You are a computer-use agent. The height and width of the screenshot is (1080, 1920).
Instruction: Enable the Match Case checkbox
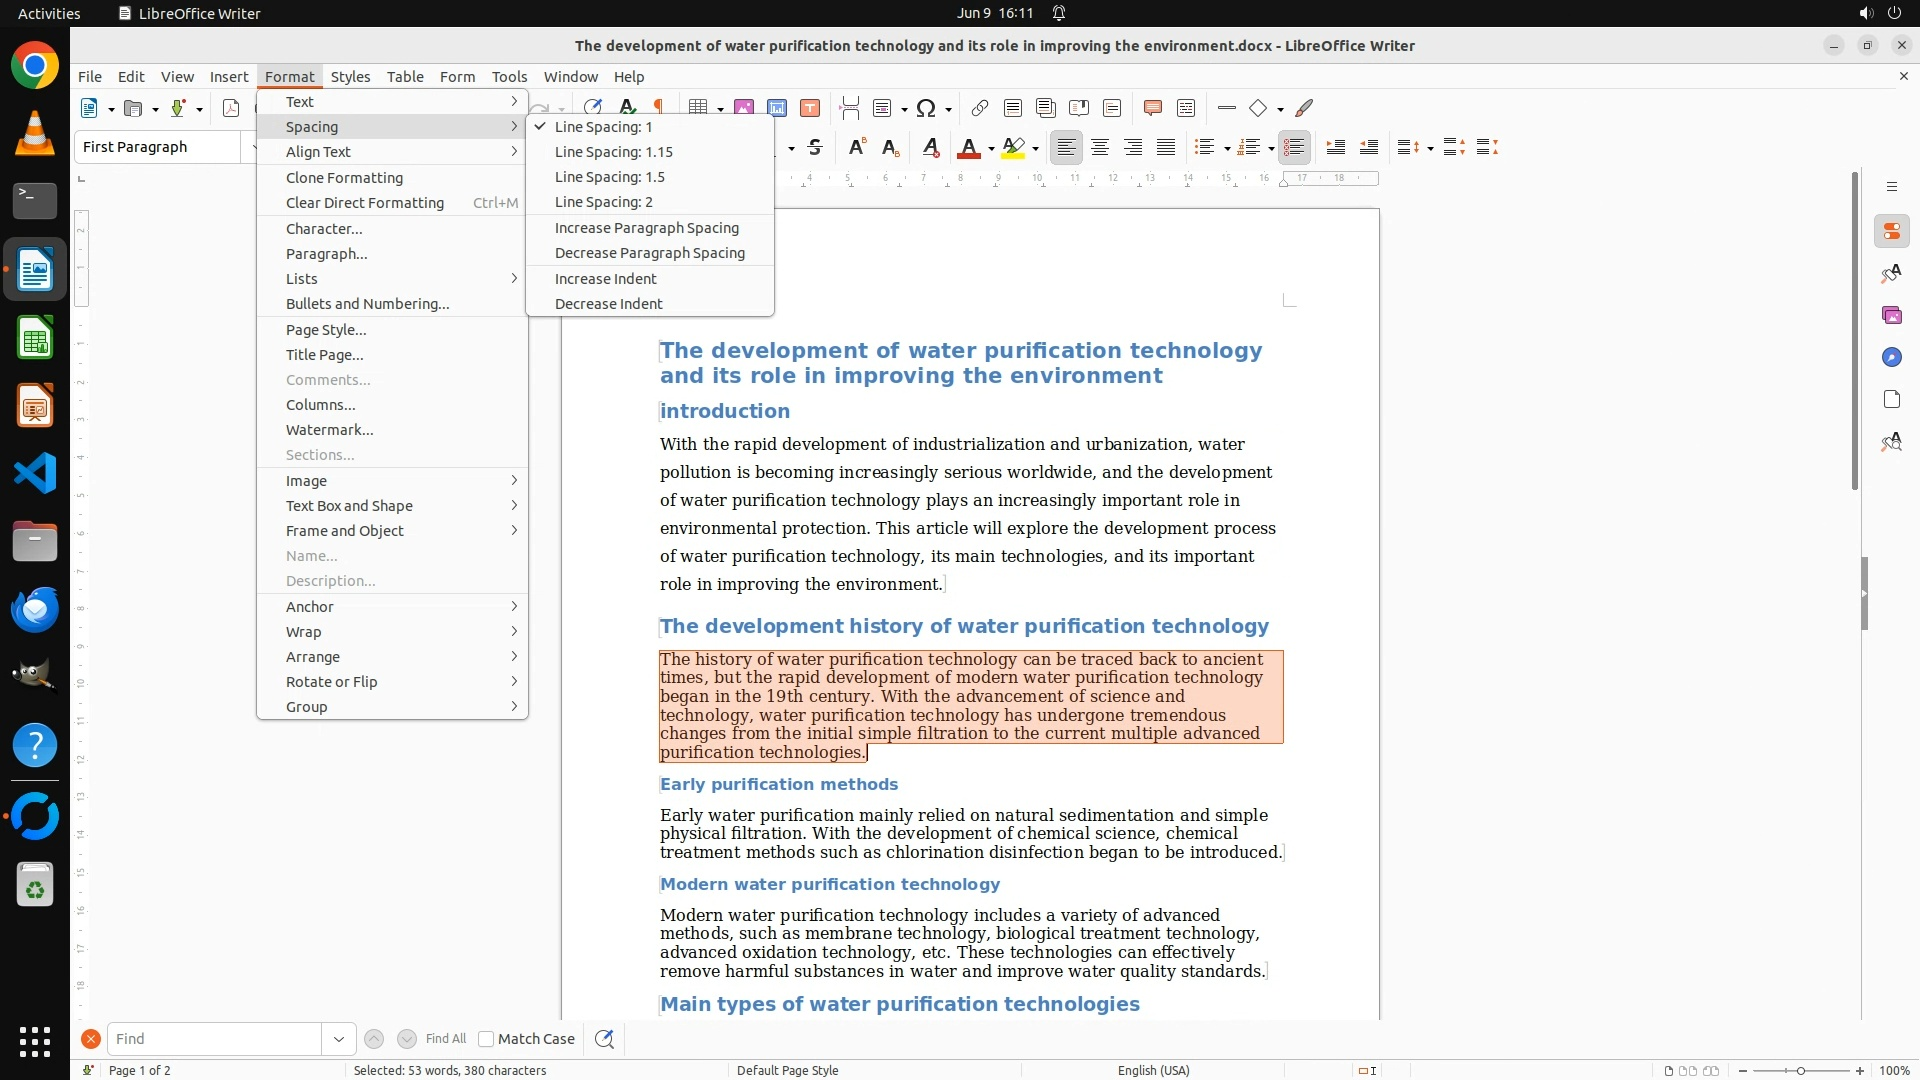pos(486,1039)
